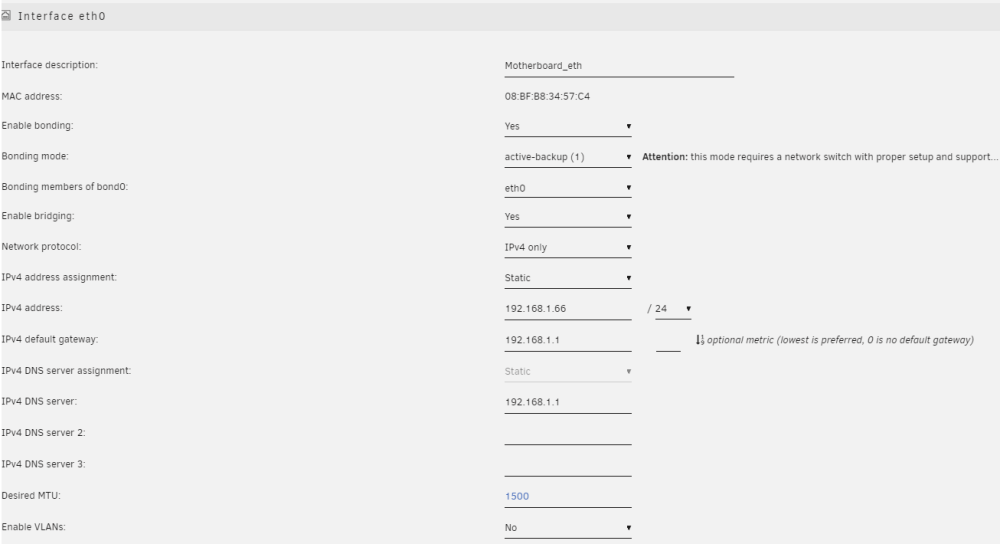Click the Enable bridging label
This screenshot has width=1000, height=544.
pyautogui.click(x=38, y=216)
